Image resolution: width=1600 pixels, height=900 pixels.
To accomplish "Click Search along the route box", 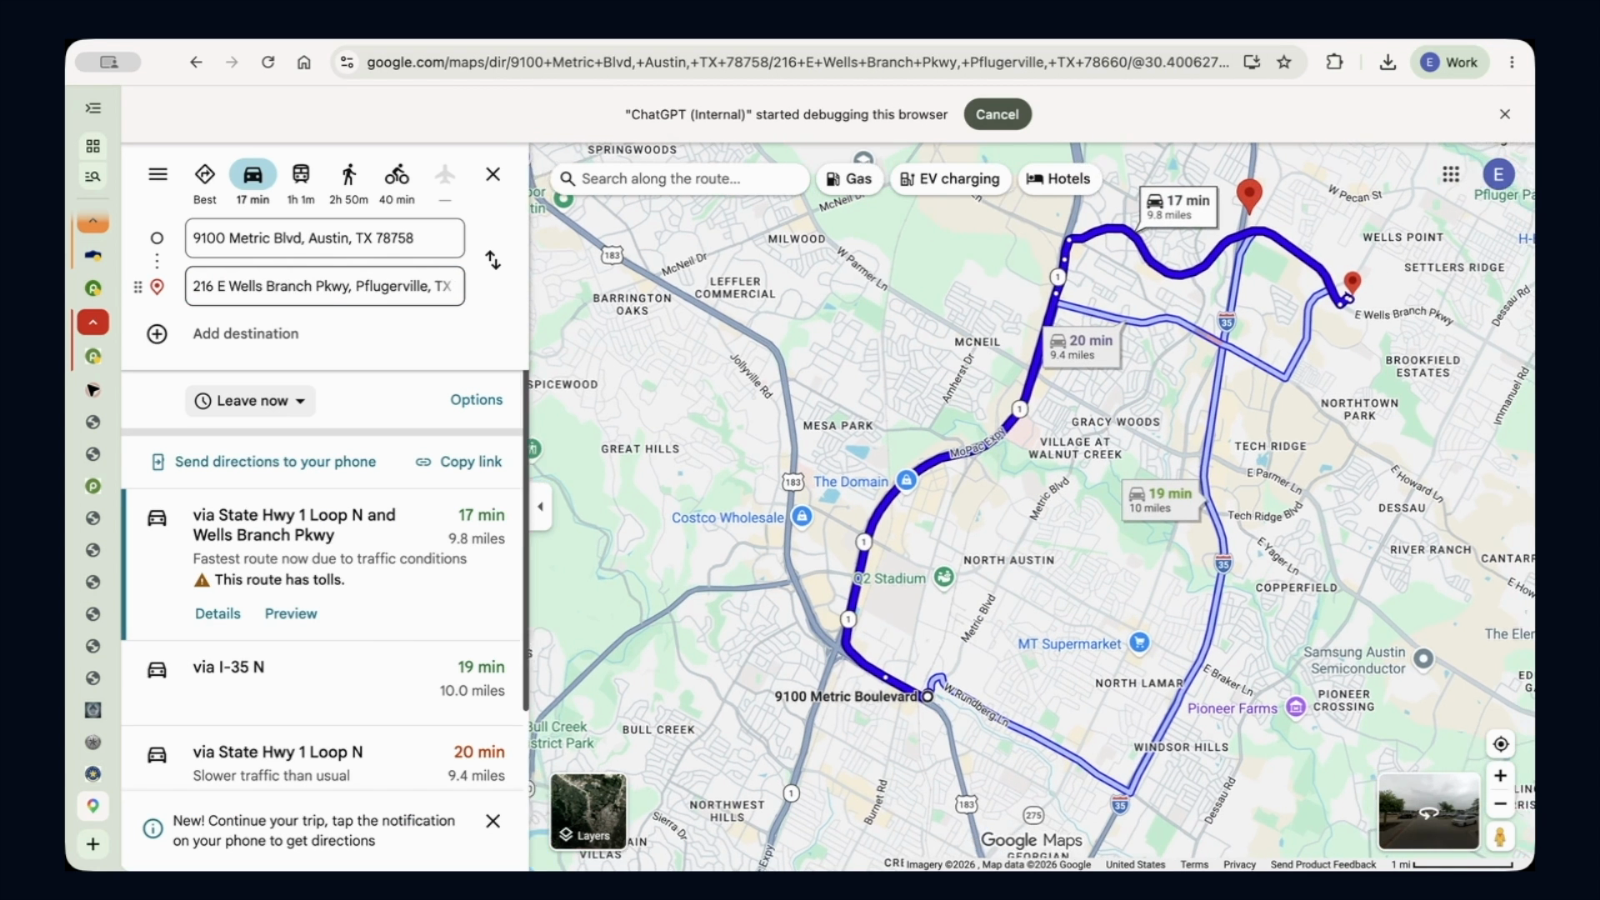I will tap(679, 179).
